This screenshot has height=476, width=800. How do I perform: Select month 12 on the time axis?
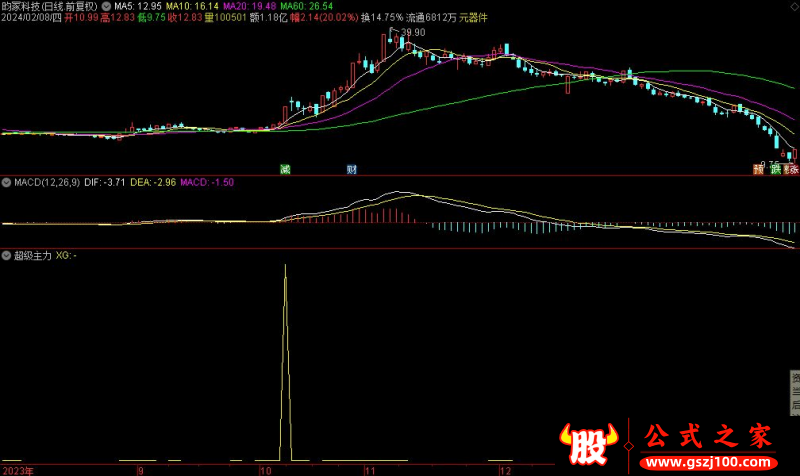tap(505, 470)
